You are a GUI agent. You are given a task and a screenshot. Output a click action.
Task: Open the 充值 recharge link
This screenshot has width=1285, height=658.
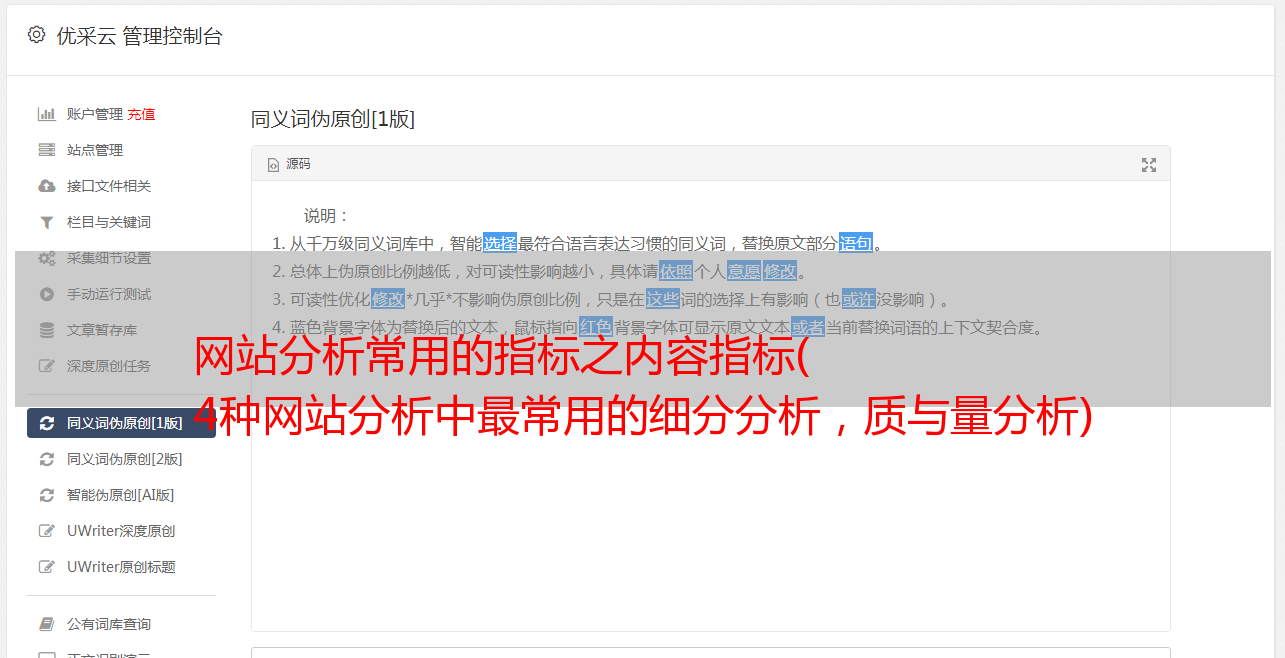[x=141, y=114]
